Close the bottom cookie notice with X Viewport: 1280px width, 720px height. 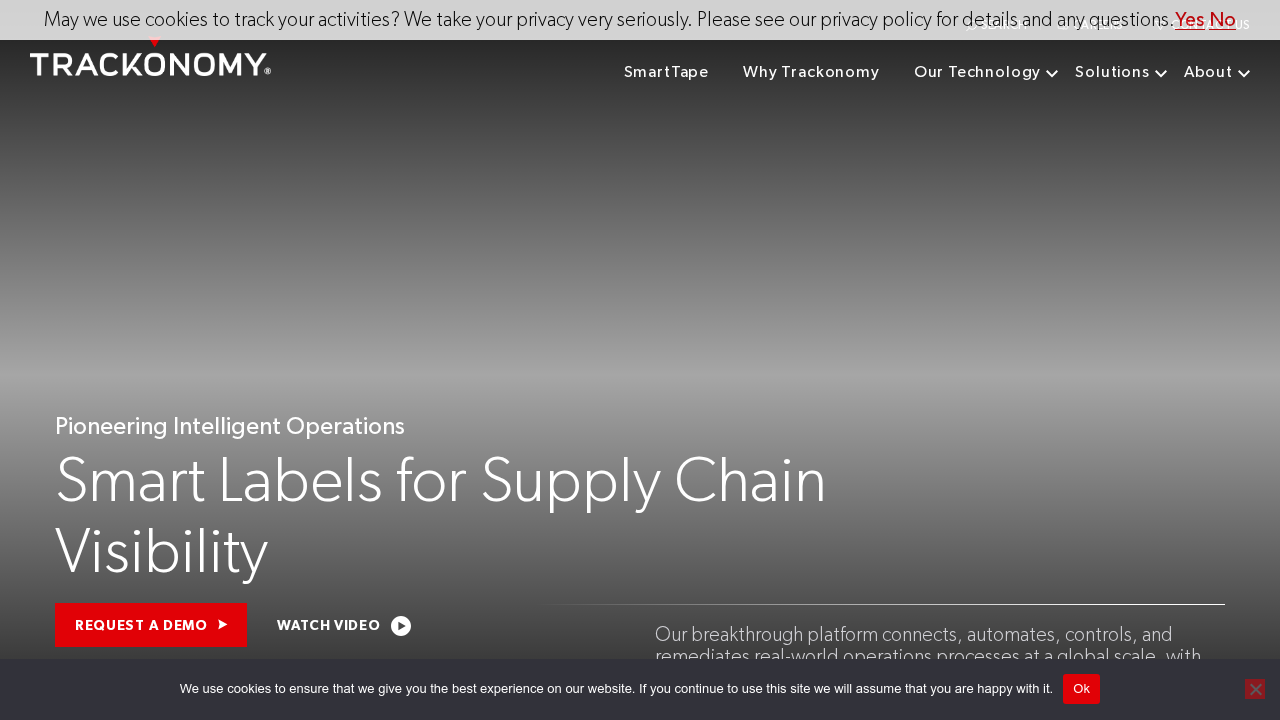[x=1255, y=689]
